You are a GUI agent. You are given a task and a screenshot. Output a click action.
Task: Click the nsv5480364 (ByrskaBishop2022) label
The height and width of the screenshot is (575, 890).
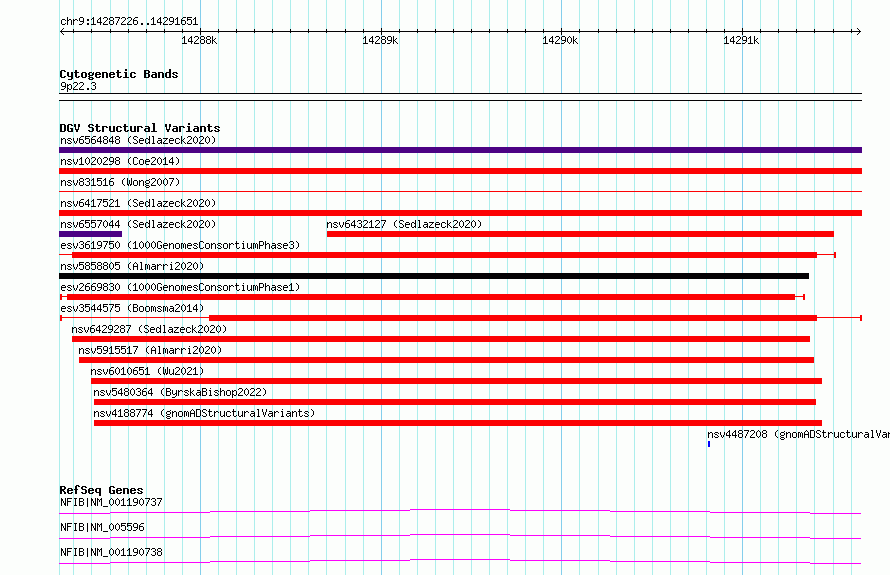[x=180, y=392]
